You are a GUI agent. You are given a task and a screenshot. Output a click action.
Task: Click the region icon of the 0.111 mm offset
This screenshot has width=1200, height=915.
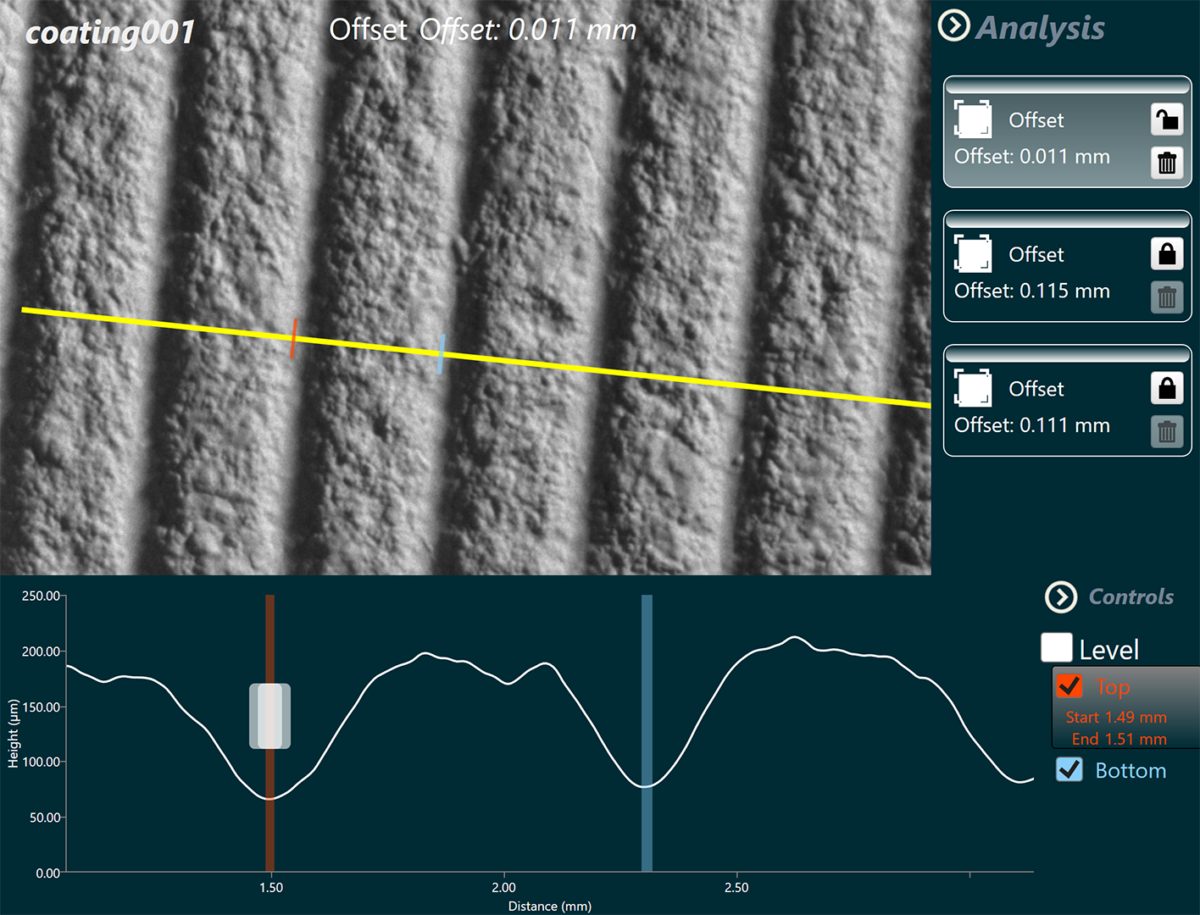click(974, 388)
